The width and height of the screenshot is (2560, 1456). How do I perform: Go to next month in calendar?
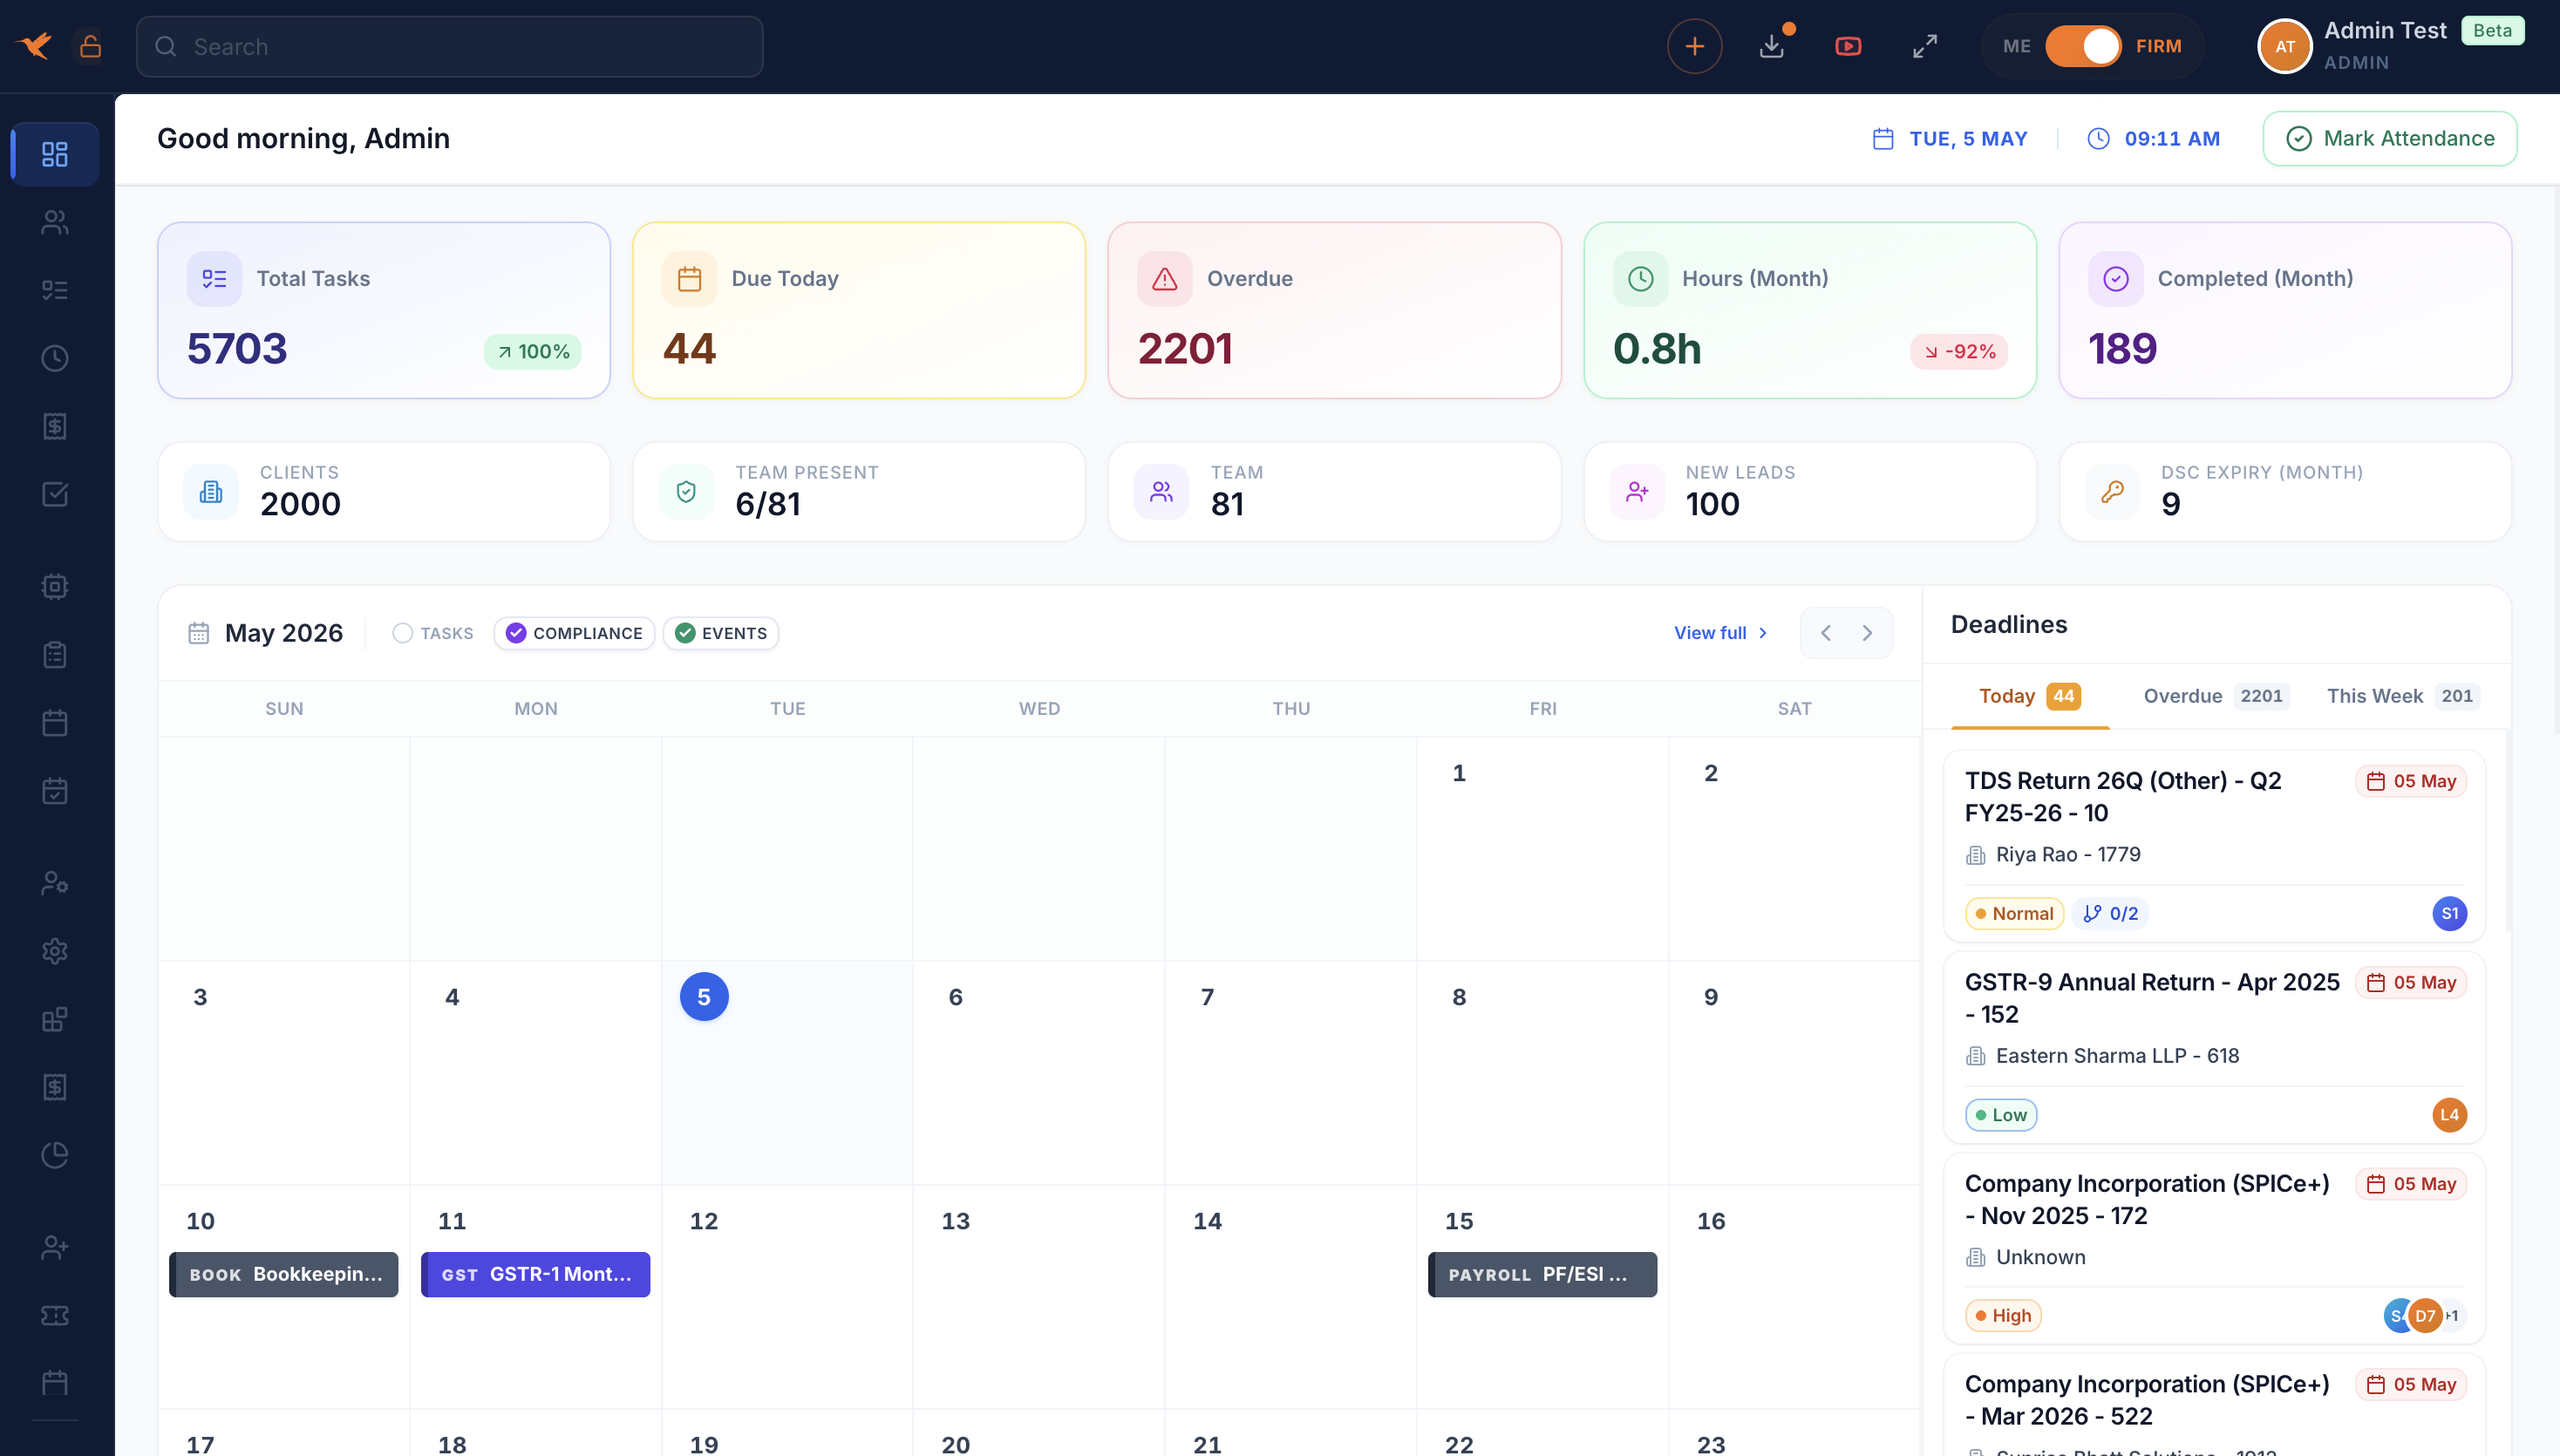[x=1867, y=633]
